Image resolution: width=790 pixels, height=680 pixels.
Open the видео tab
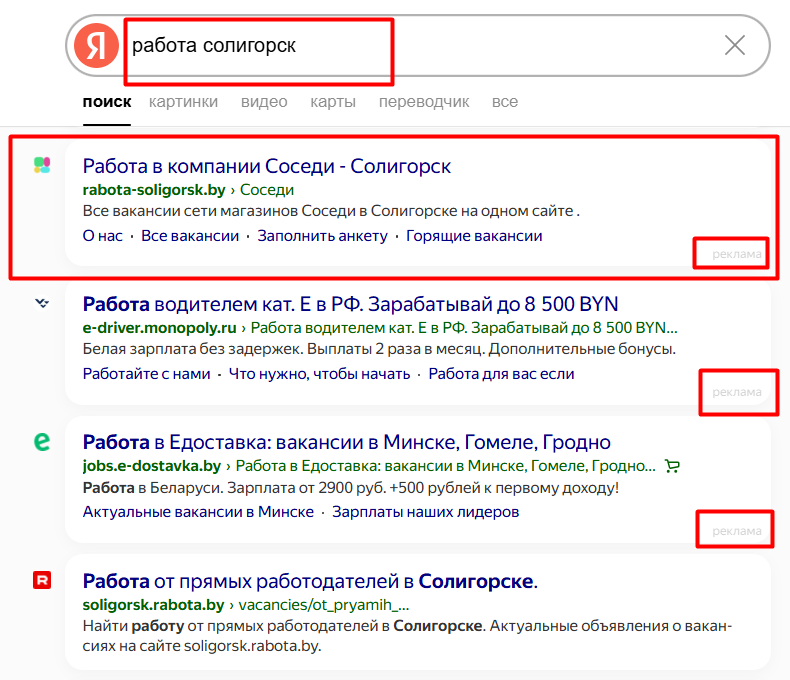[264, 102]
